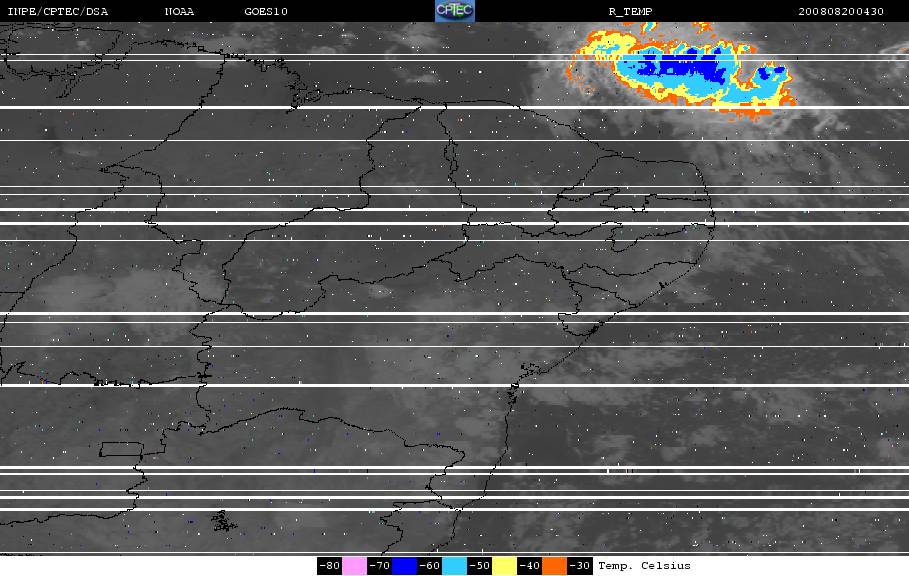Click the -50 legend value

[479, 566]
